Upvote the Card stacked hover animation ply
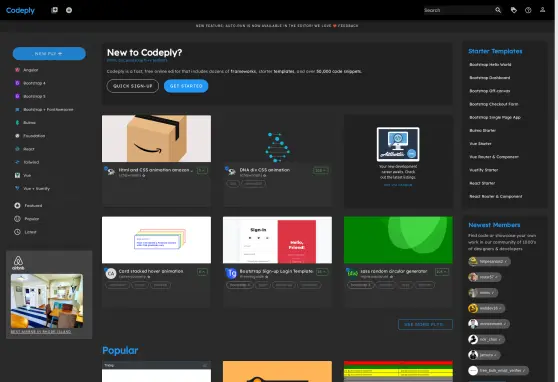Image resolution: width=558 pixels, height=382 pixels. (x=202, y=272)
